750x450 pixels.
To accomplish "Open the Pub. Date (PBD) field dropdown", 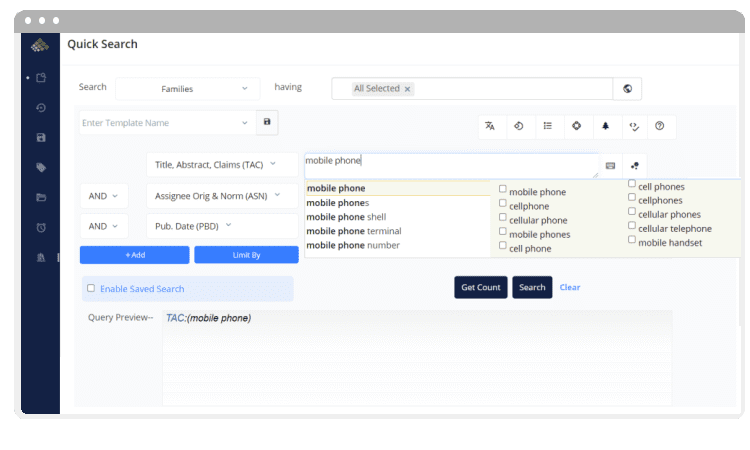I will click(222, 226).
